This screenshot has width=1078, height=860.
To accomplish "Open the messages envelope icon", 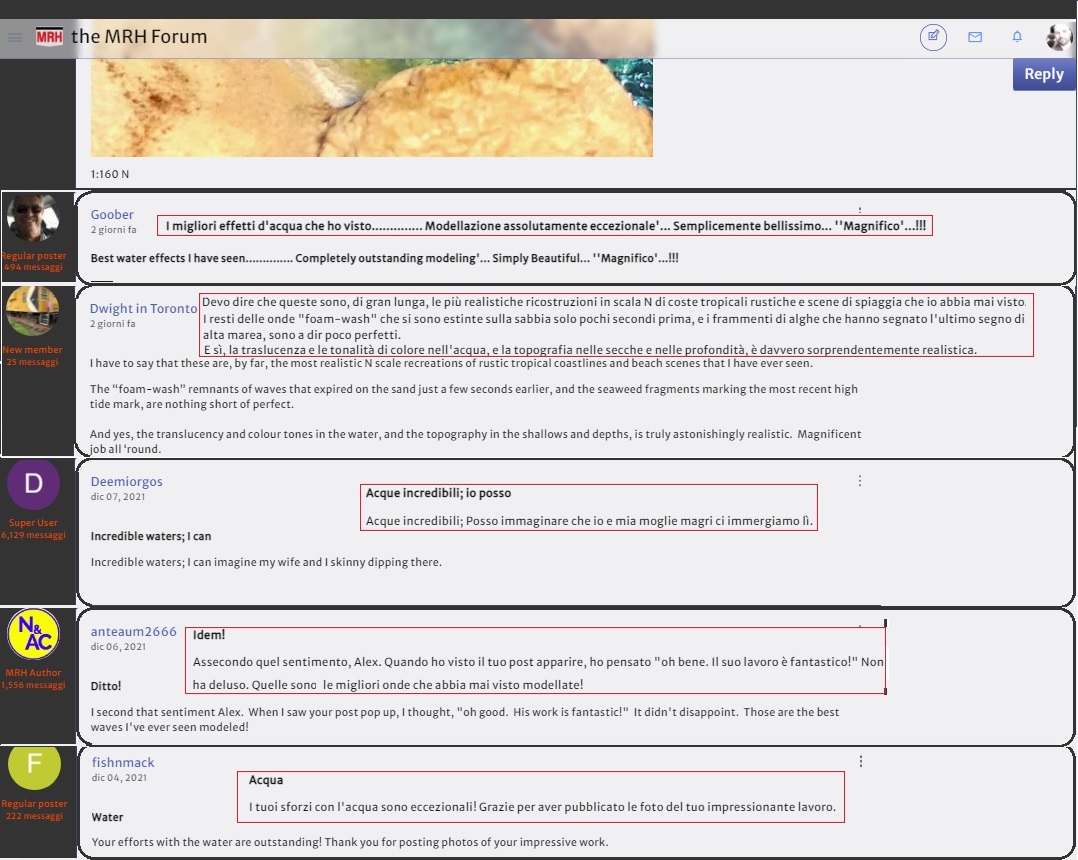I will (x=975, y=36).
